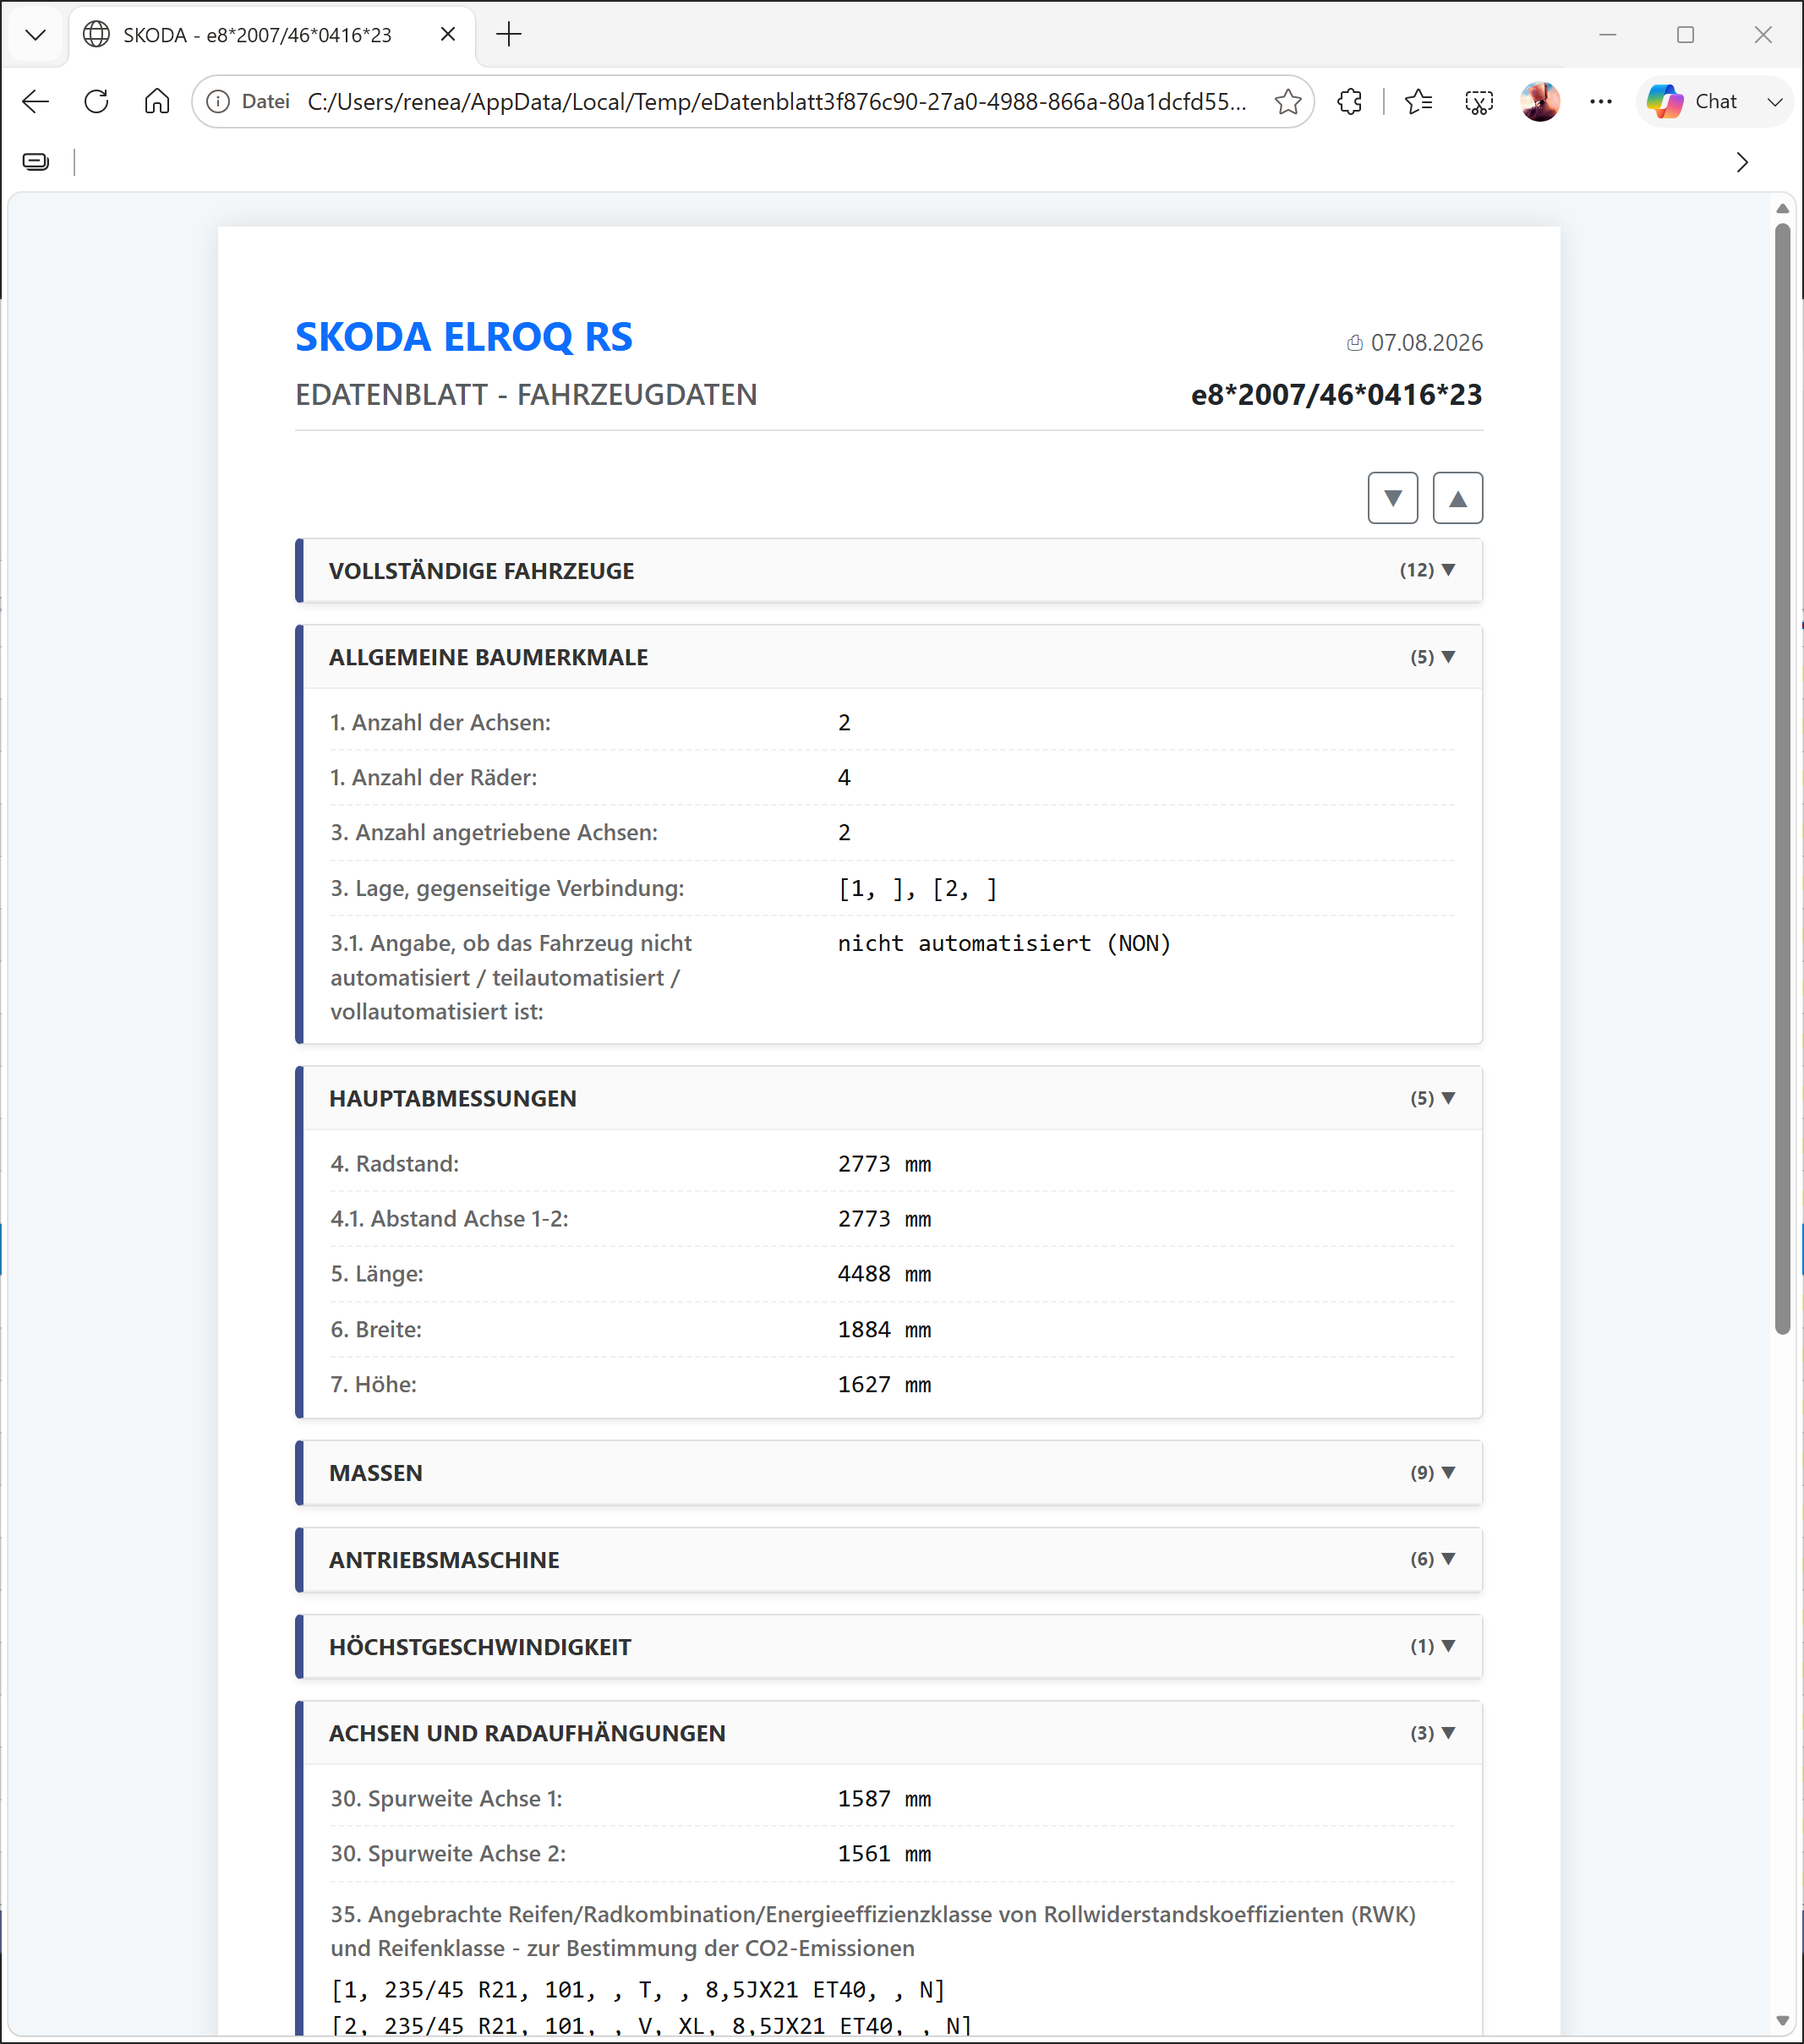Click the '4.1. Abstand Achse 1-2:' label
Screen dimensions: 1804x2044
449,1219
